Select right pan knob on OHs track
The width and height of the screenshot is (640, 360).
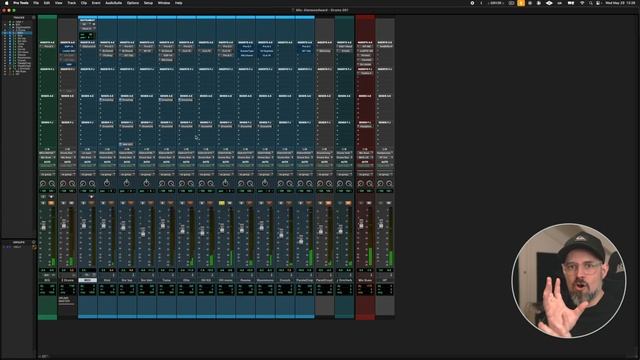191,184
